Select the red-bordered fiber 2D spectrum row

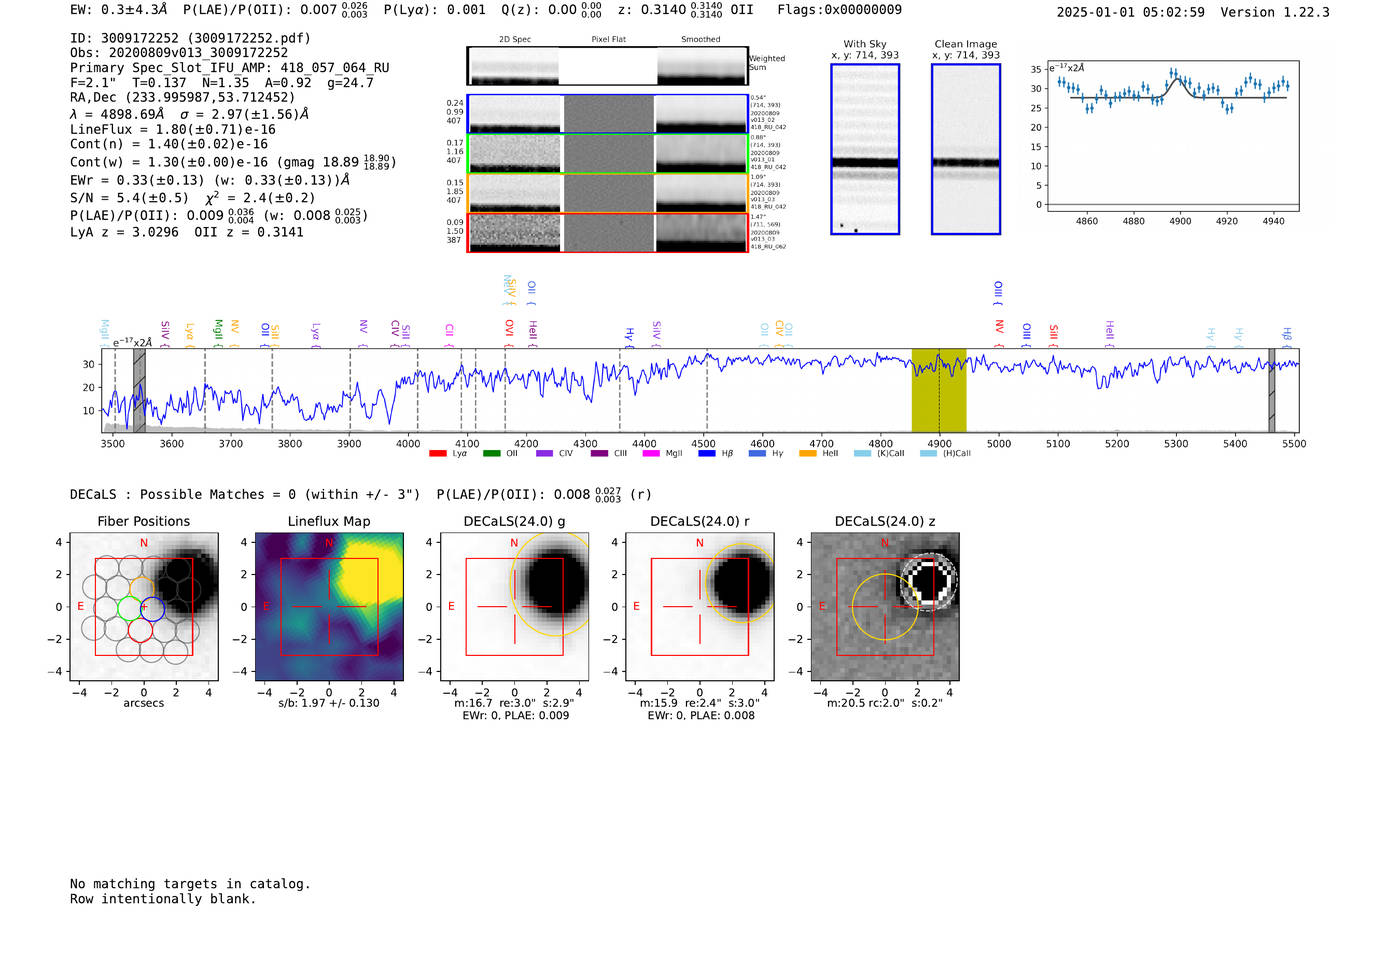tap(607, 232)
